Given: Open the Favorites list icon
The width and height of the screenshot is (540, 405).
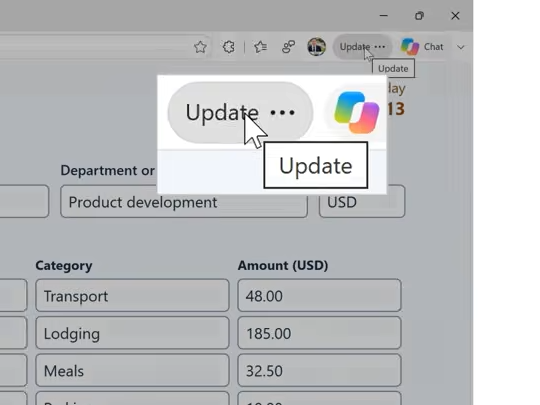Looking at the screenshot, I should [260, 47].
